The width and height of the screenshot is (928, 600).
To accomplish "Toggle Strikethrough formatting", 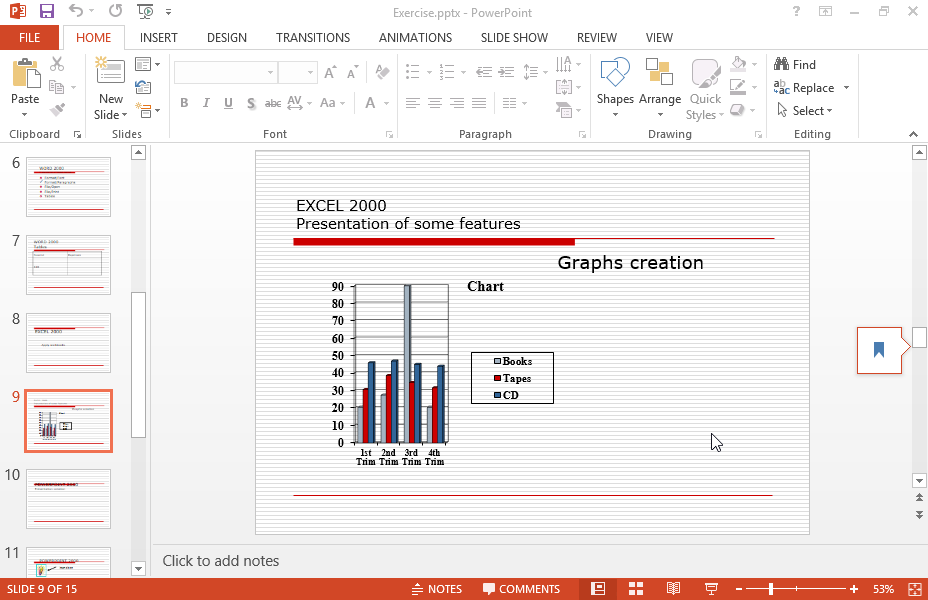I will pyautogui.click(x=273, y=103).
